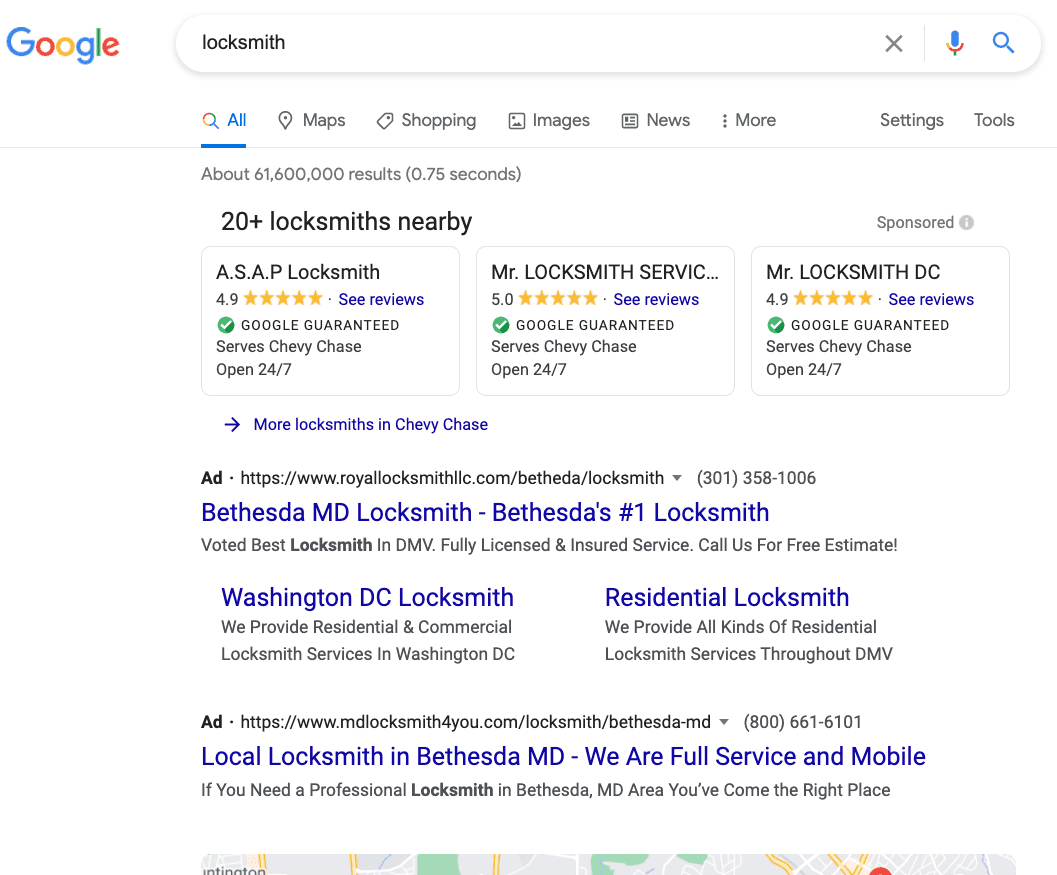Click the Sponsored info icon
Screen dimensions: 1057x875
coord(967,222)
